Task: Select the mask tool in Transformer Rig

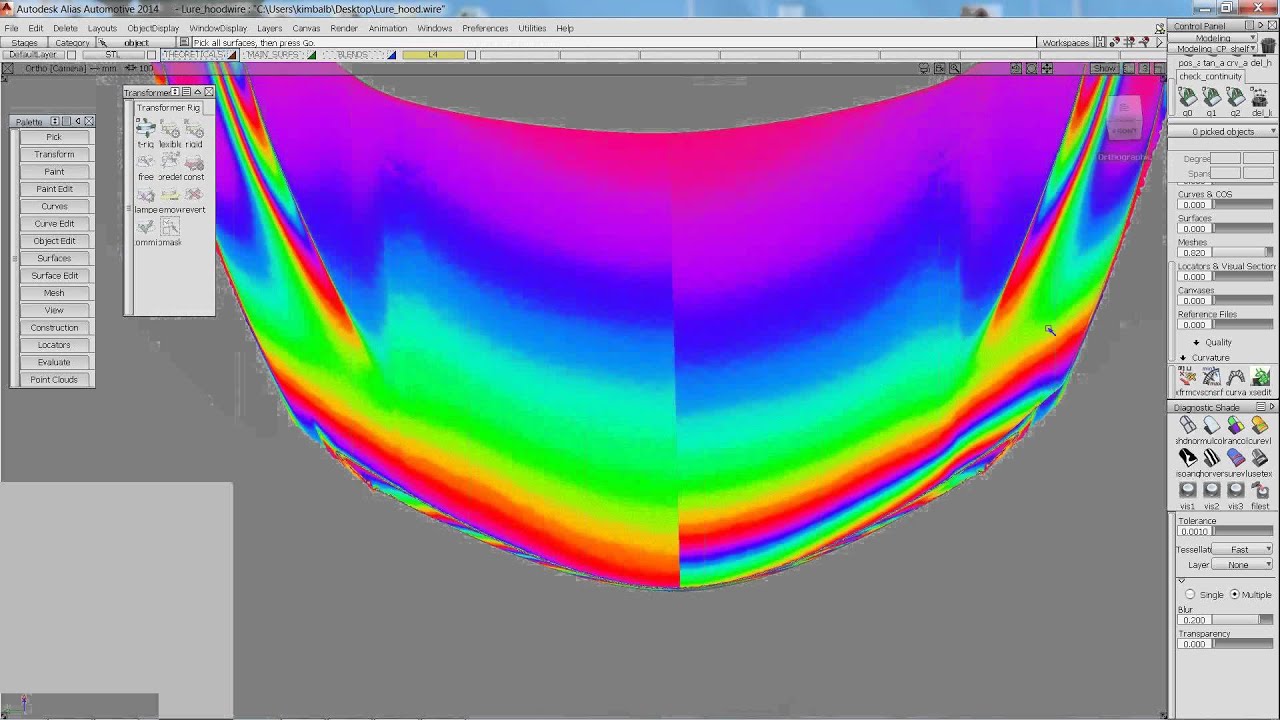Action: (170, 228)
